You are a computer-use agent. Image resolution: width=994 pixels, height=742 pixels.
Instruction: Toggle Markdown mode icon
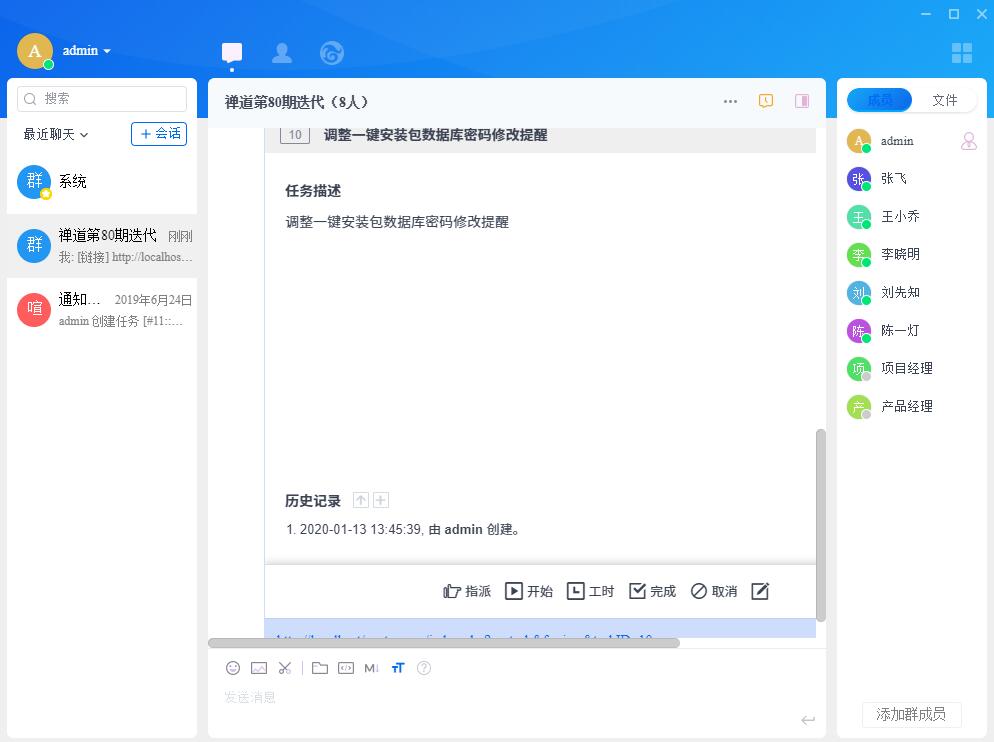coord(371,668)
